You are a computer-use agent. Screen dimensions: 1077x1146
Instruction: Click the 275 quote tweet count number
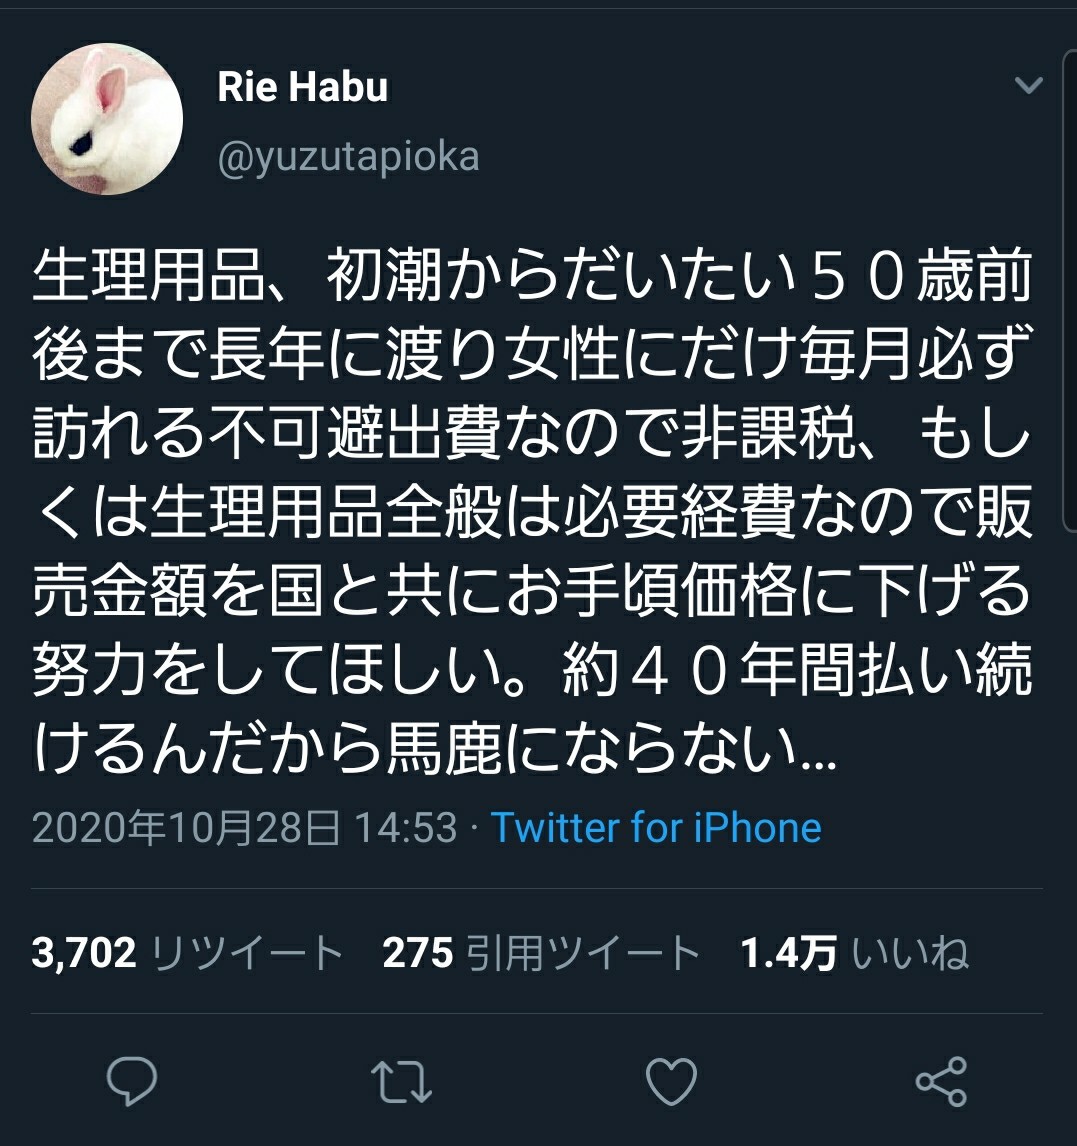[x=417, y=953]
